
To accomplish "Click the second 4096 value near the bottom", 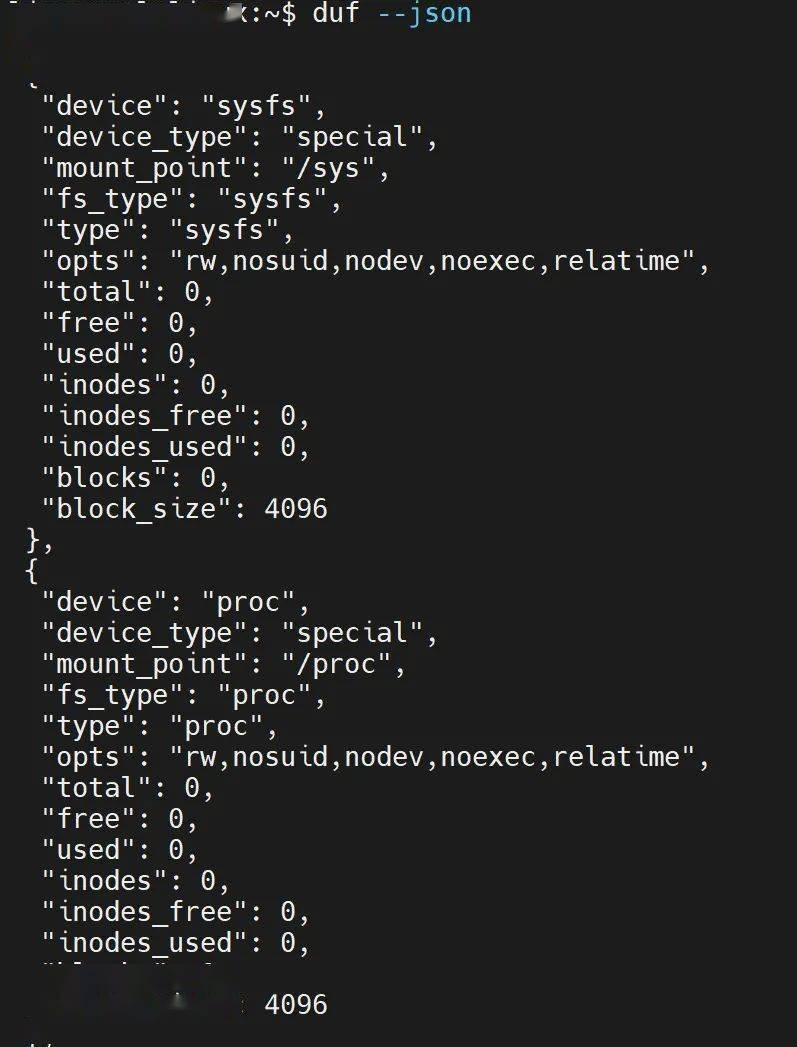I will [296, 1005].
